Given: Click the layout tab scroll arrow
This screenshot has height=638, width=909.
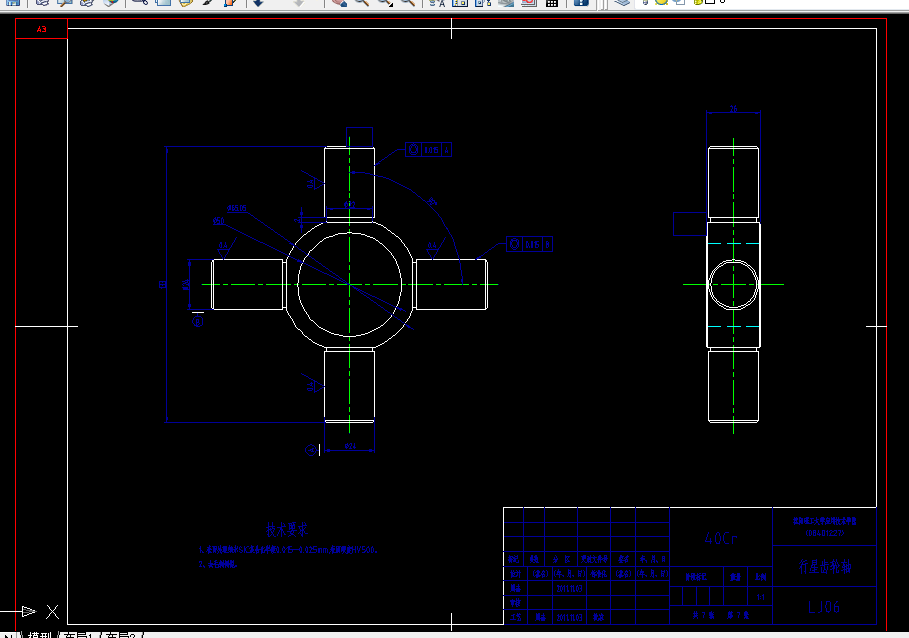Looking at the screenshot, I should pos(8,635).
